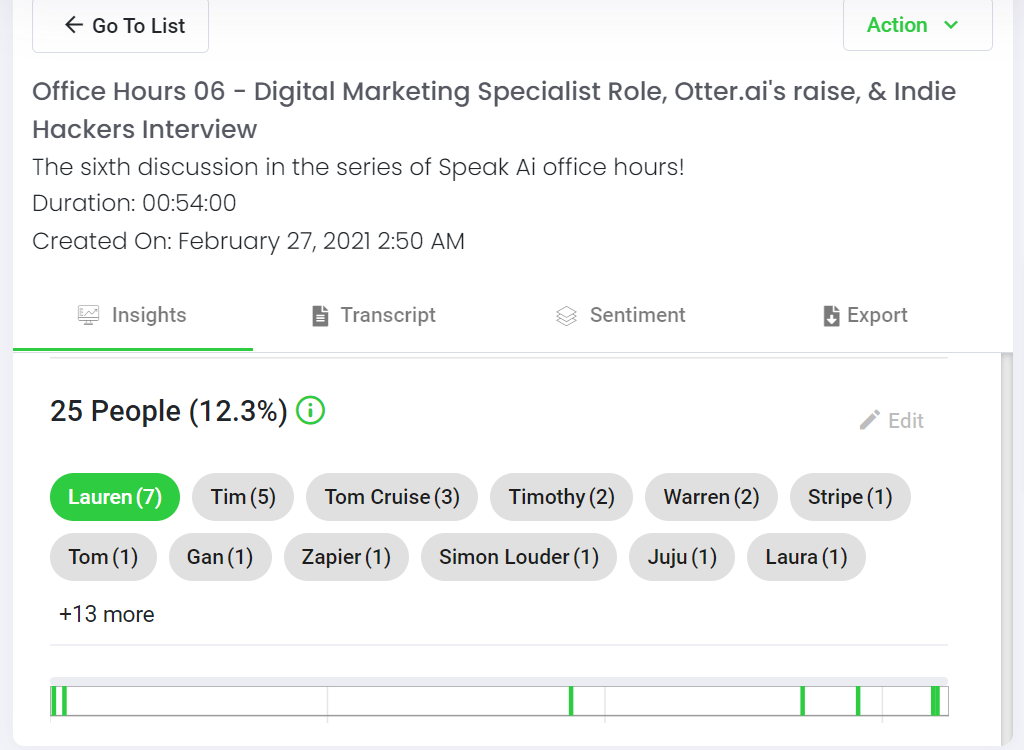The image size is (1024, 750).
Task: Open the Transcript tab
Action: pyautogui.click(x=374, y=315)
